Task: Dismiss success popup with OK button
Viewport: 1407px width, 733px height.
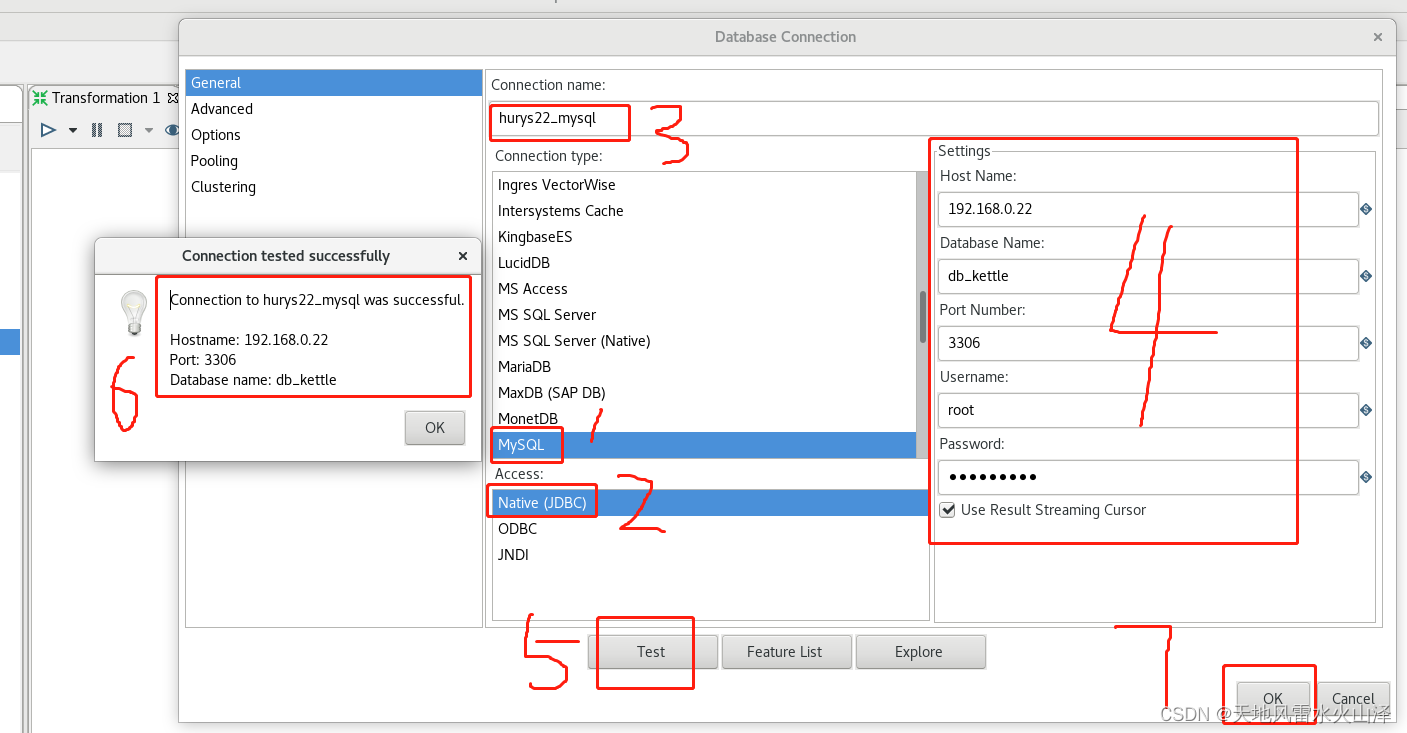Action: click(x=435, y=428)
